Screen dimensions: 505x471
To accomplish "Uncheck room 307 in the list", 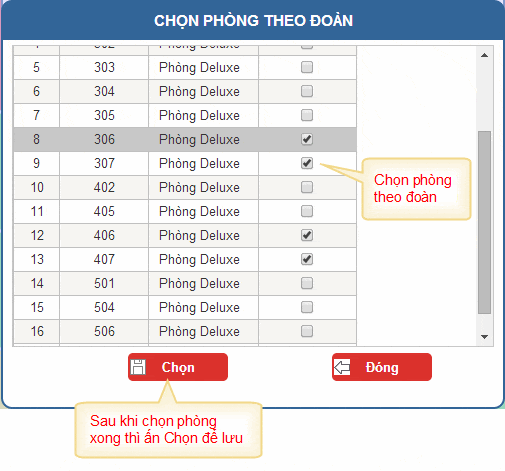I will [307, 163].
